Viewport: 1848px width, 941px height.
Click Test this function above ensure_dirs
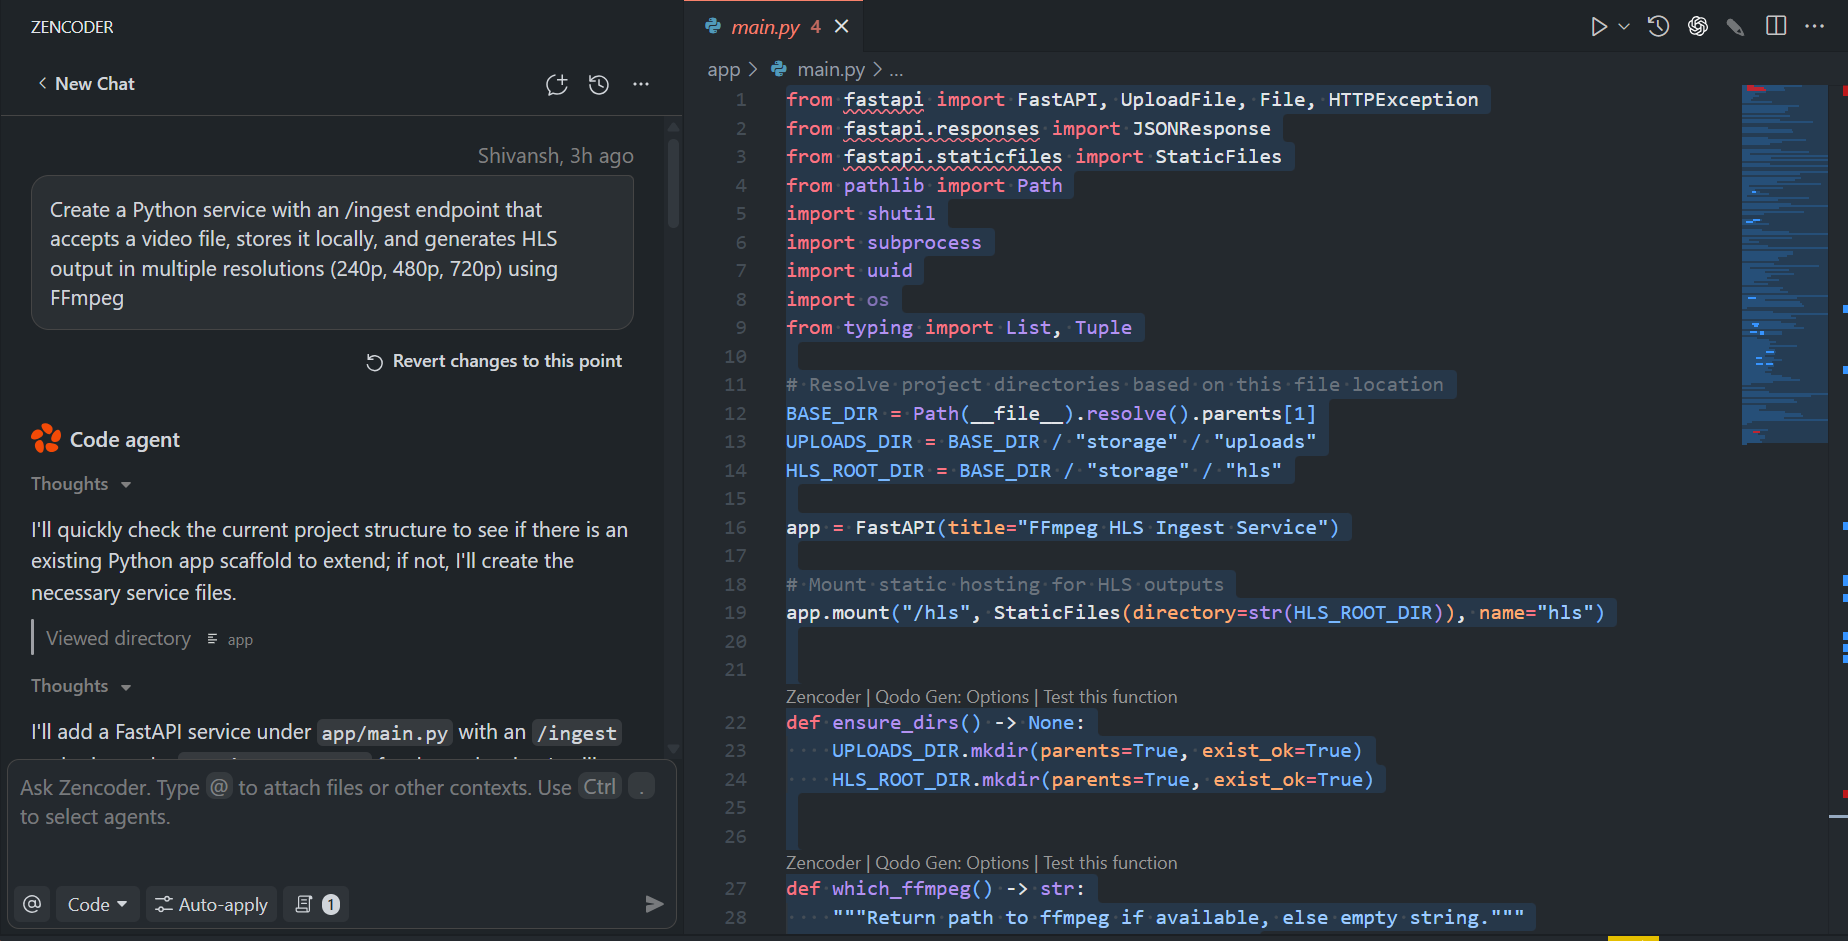coord(1110,696)
